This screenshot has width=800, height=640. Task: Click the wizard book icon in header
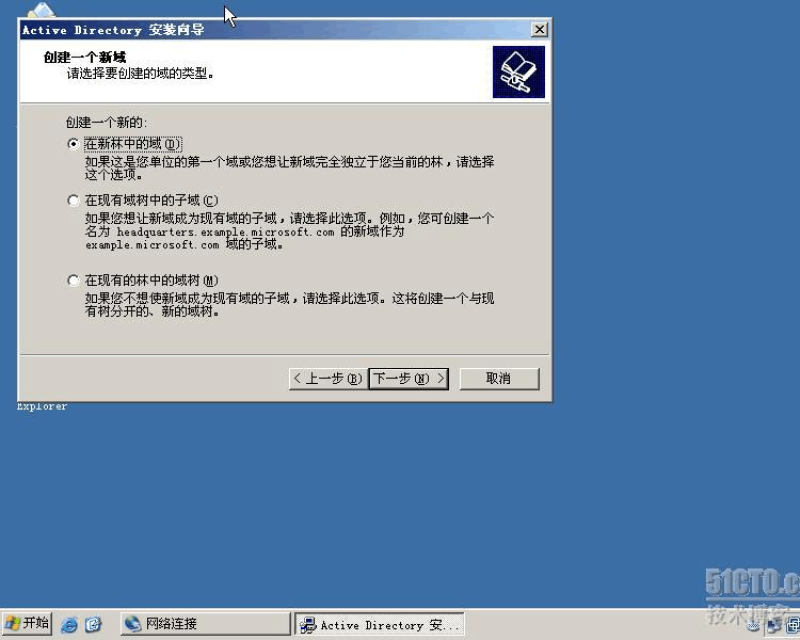click(x=518, y=72)
